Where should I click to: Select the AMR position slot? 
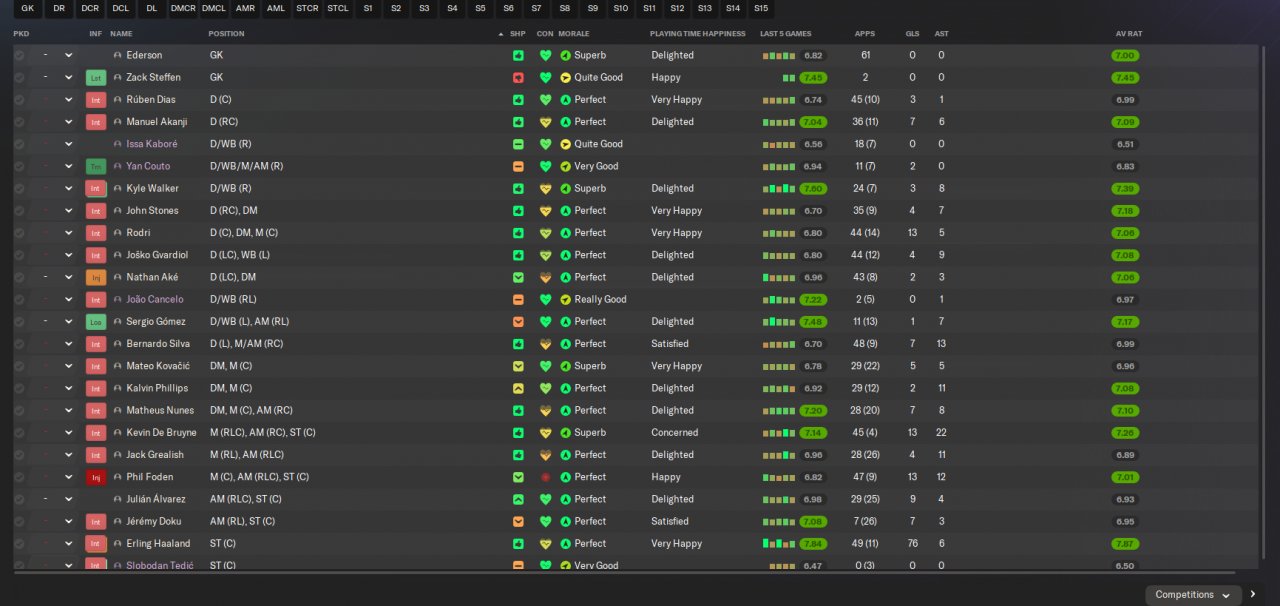pyautogui.click(x=245, y=8)
